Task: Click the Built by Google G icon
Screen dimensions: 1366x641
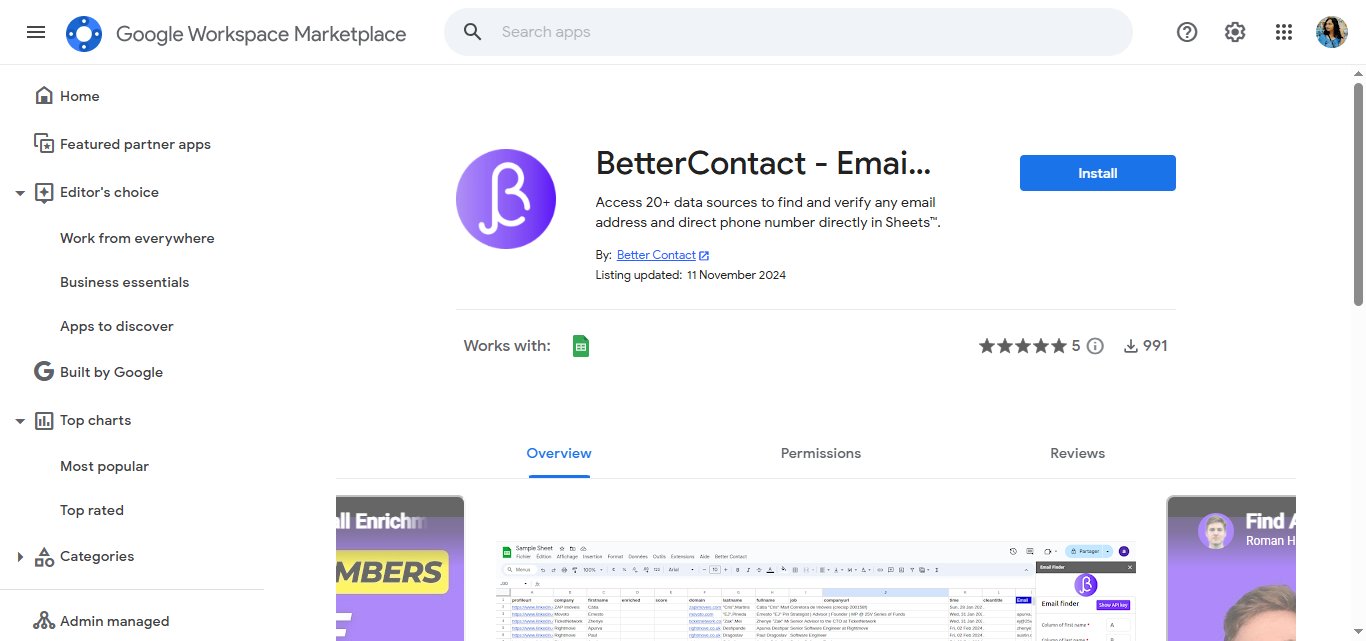Action: click(x=44, y=372)
